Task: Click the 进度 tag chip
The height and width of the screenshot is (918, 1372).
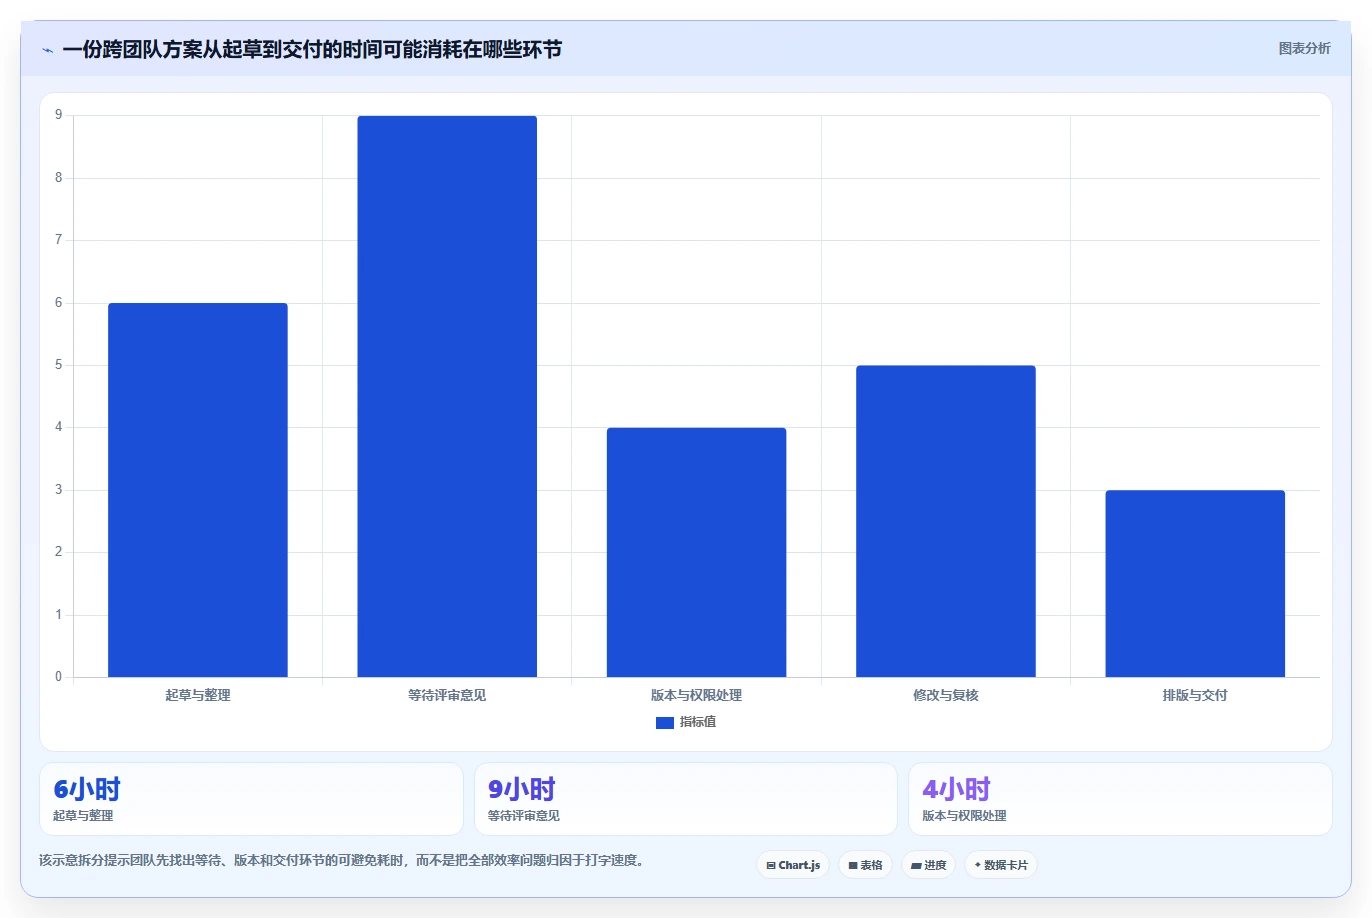Action: click(928, 865)
